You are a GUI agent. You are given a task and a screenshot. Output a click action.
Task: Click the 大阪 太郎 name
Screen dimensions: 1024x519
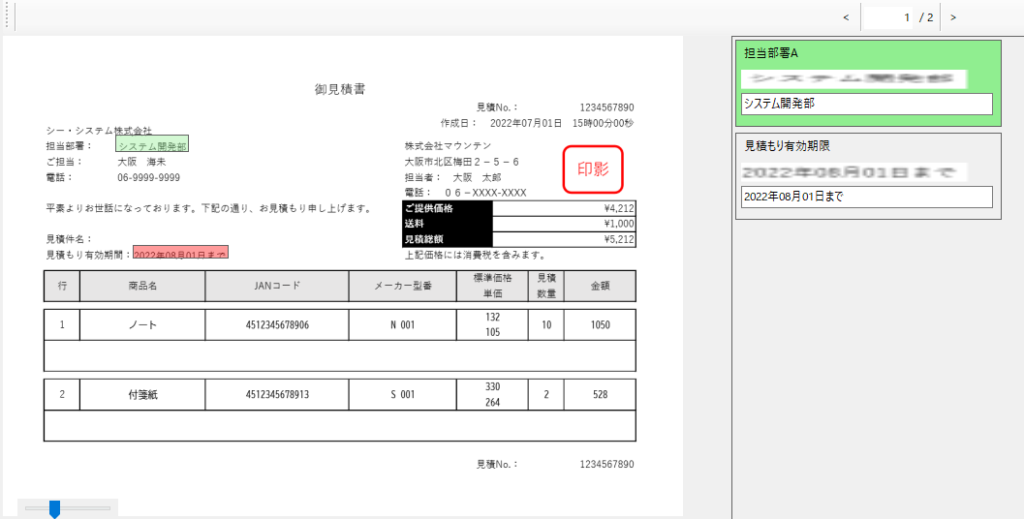tap(477, 177)
